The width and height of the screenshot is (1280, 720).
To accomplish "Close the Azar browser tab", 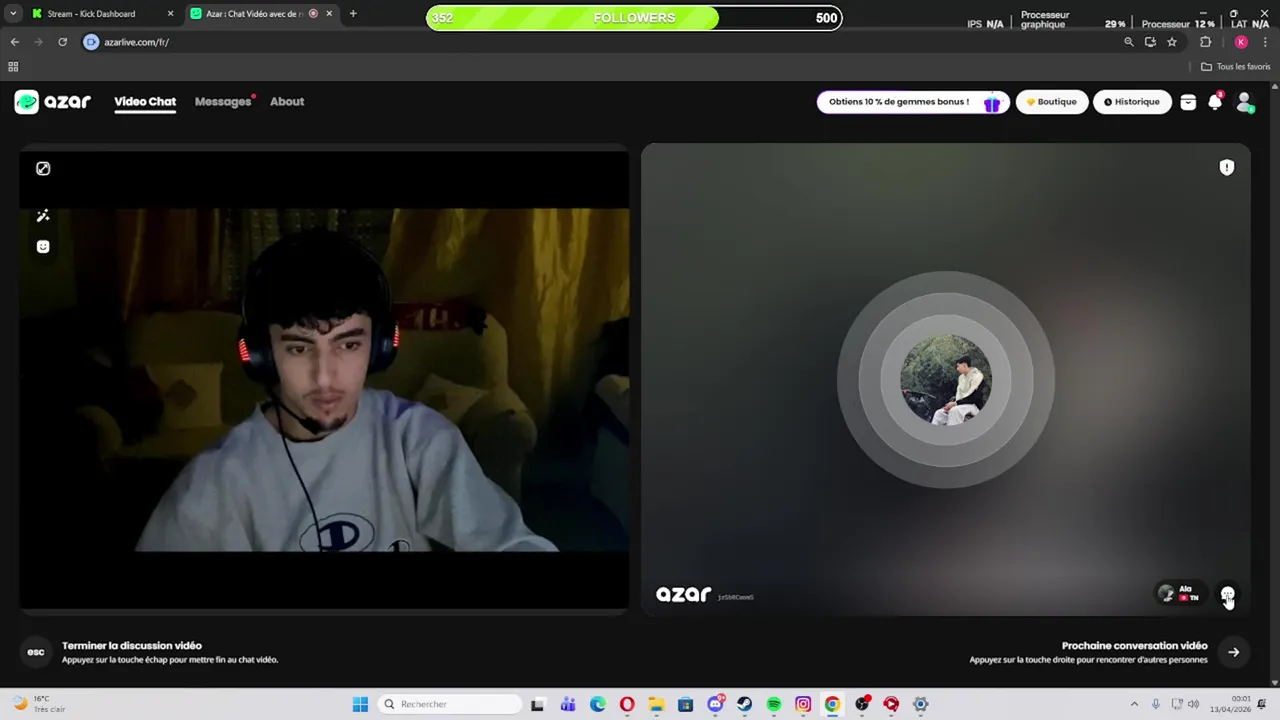I will (329, 14).
